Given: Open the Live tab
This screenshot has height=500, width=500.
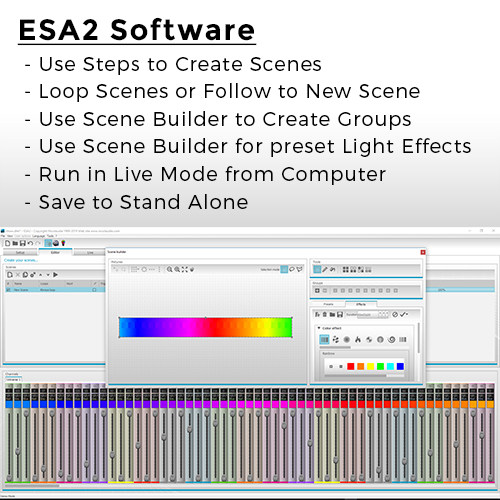Looking at the screenshot, I should pos(90,253).
